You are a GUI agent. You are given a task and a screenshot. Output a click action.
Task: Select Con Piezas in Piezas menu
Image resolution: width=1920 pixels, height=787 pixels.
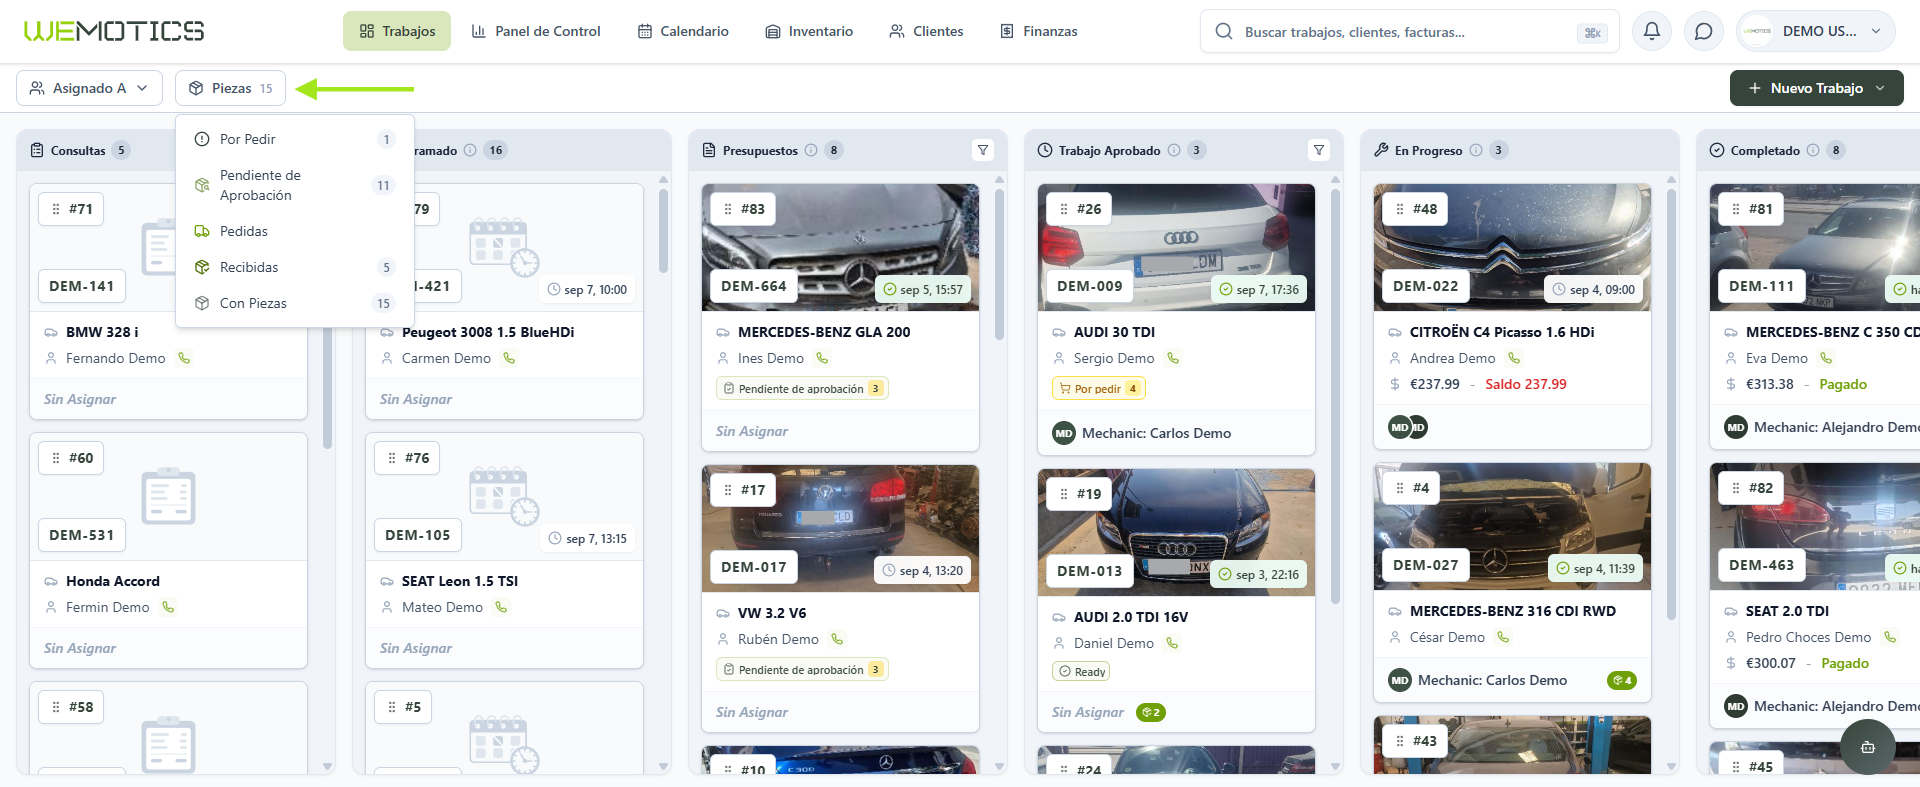(295, 303)
